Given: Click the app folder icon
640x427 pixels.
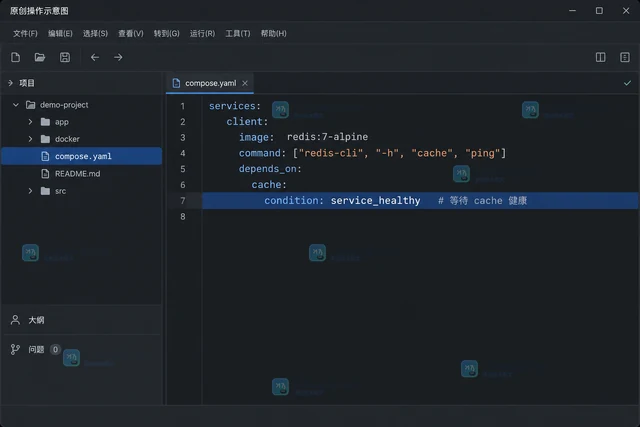Looking at the screenshot, I should (45, 122).
